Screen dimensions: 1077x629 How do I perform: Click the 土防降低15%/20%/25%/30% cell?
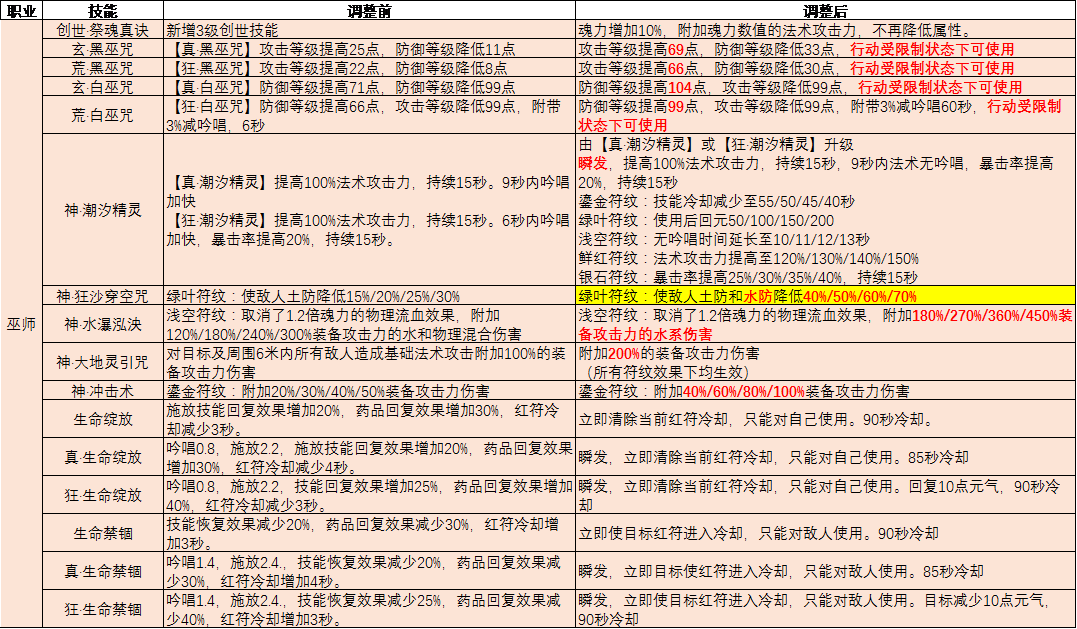(x=370, y=296)
